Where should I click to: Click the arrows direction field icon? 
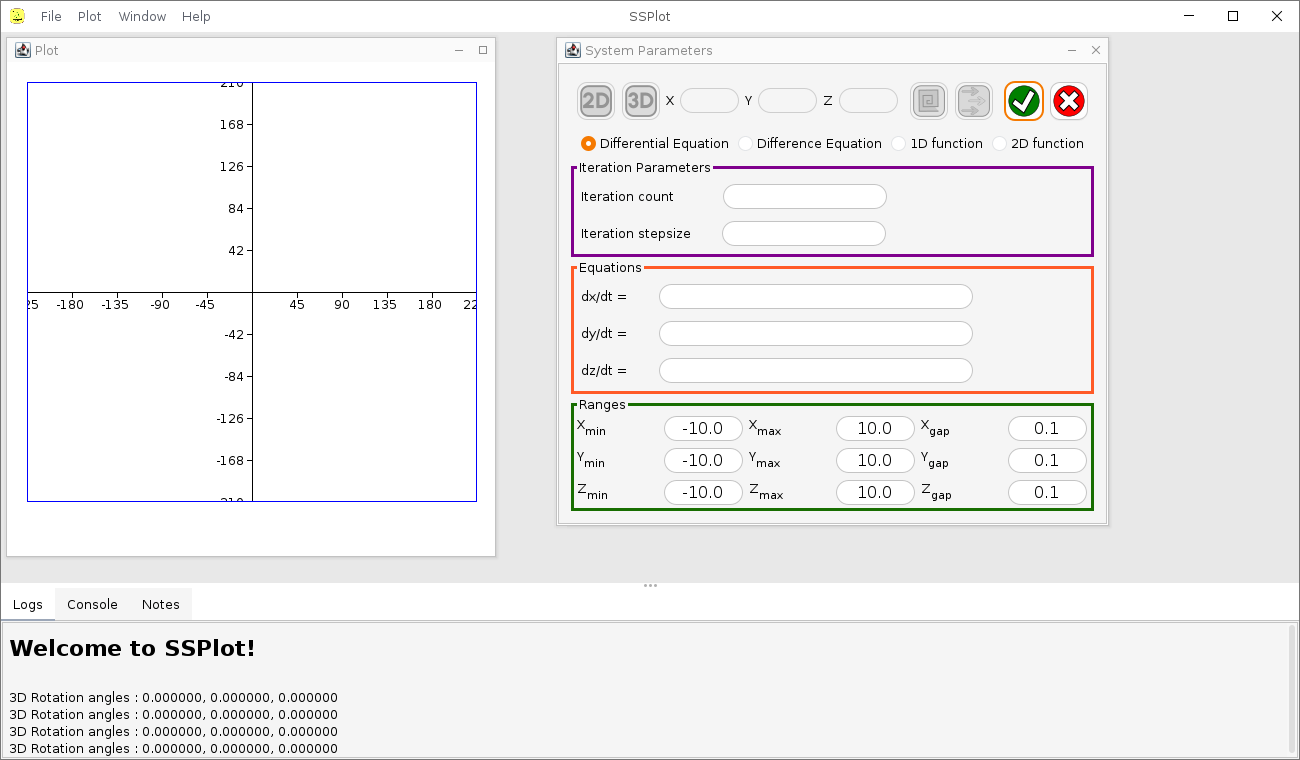pos(974,100)
